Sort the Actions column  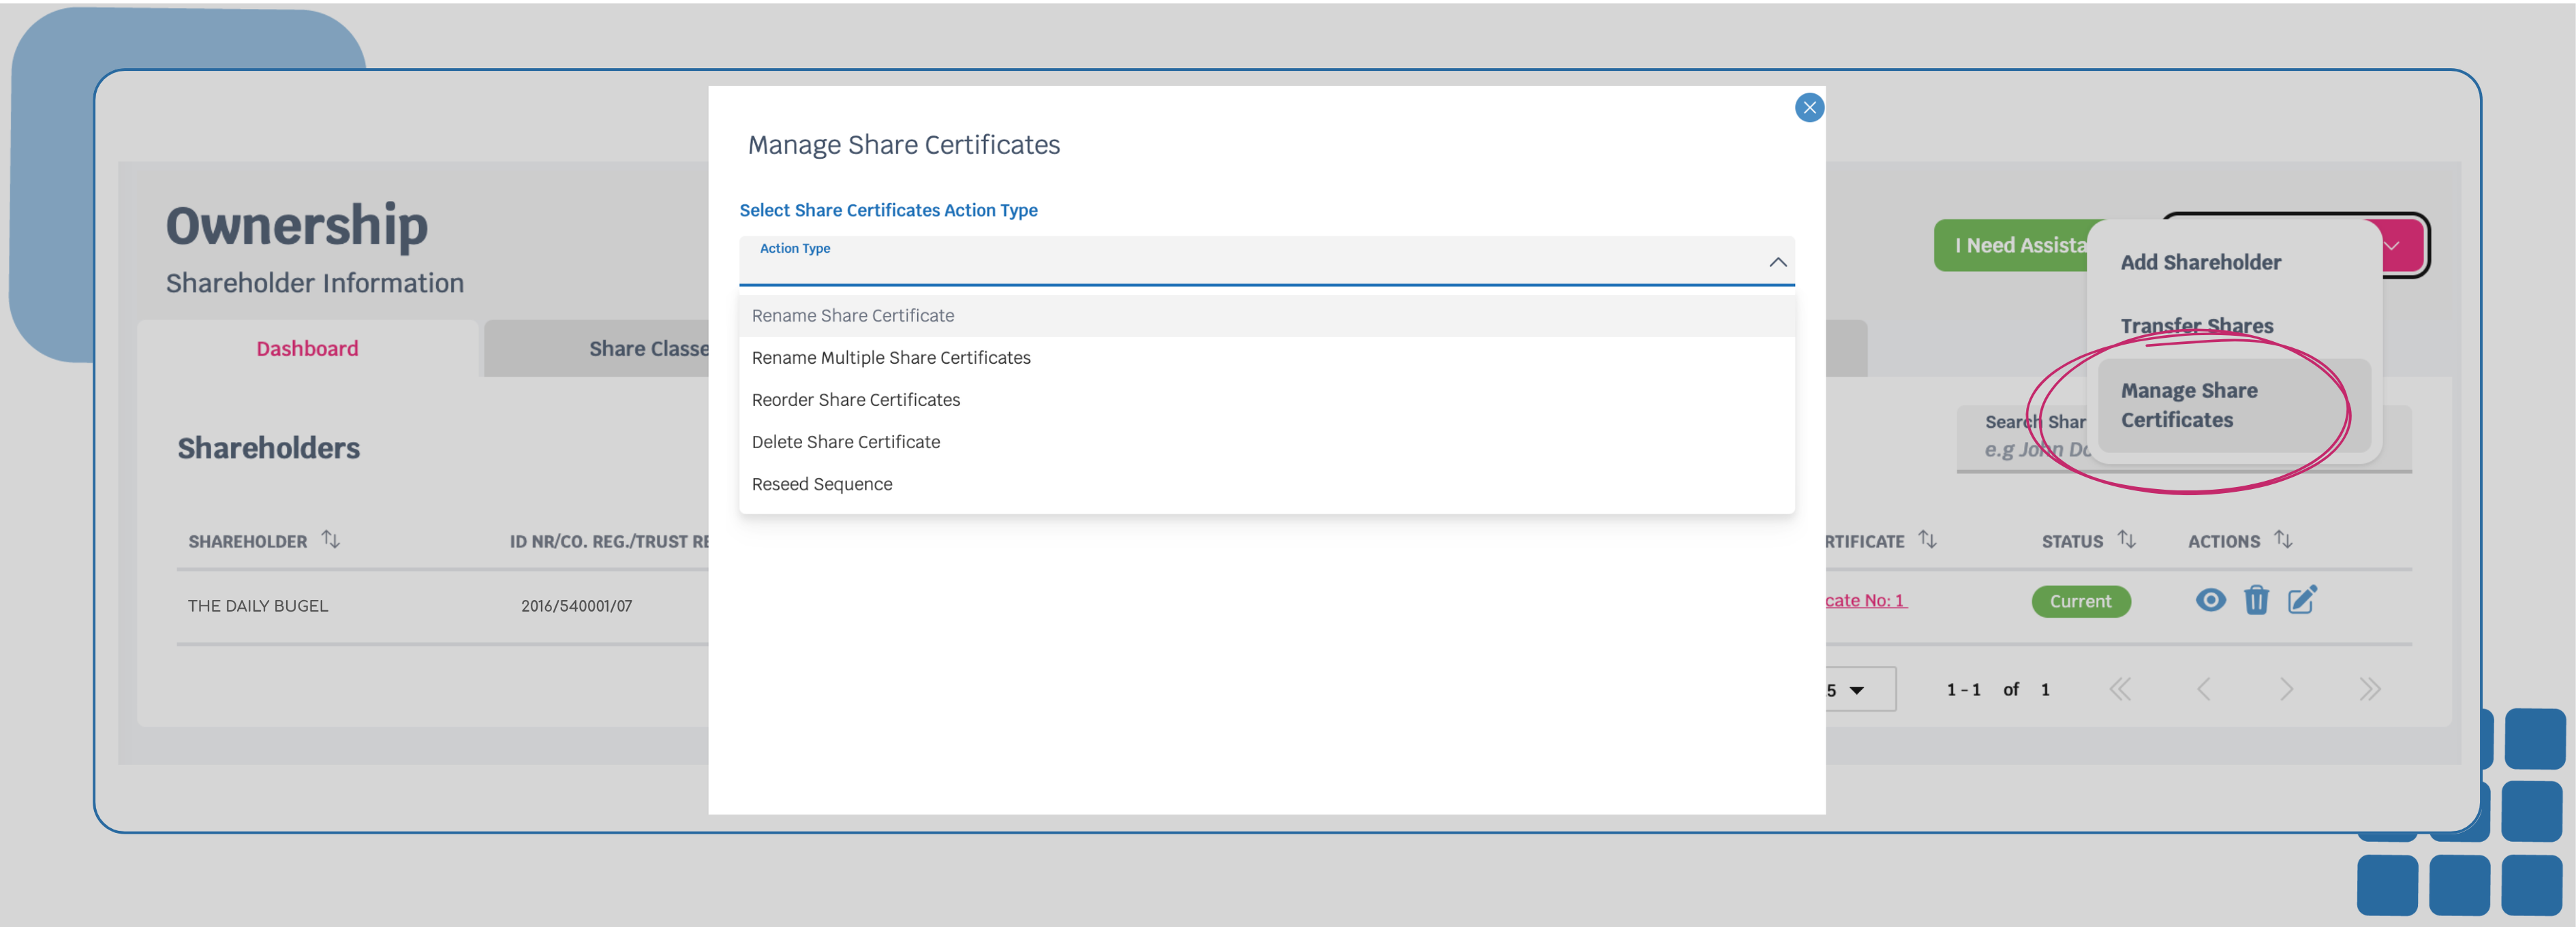pos(2283,540)
